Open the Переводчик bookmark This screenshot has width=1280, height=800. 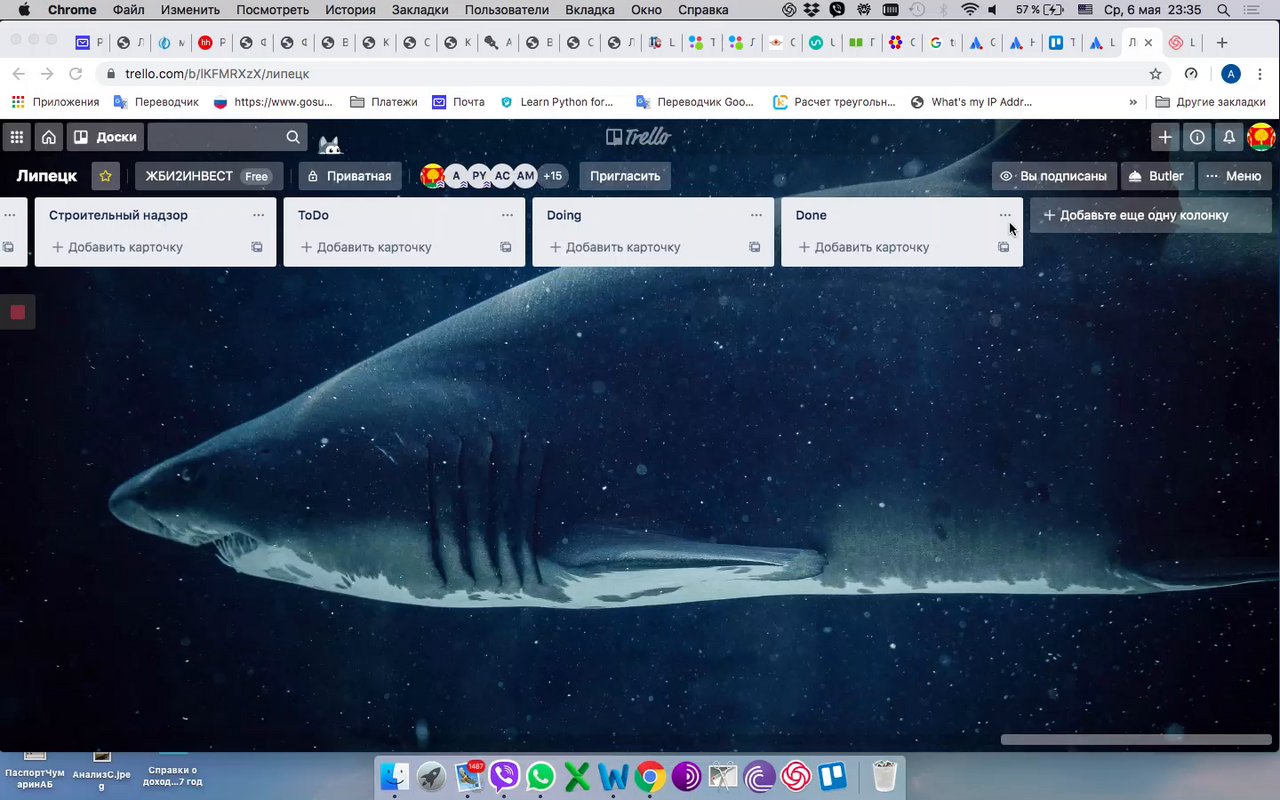(x=157, y=102)
